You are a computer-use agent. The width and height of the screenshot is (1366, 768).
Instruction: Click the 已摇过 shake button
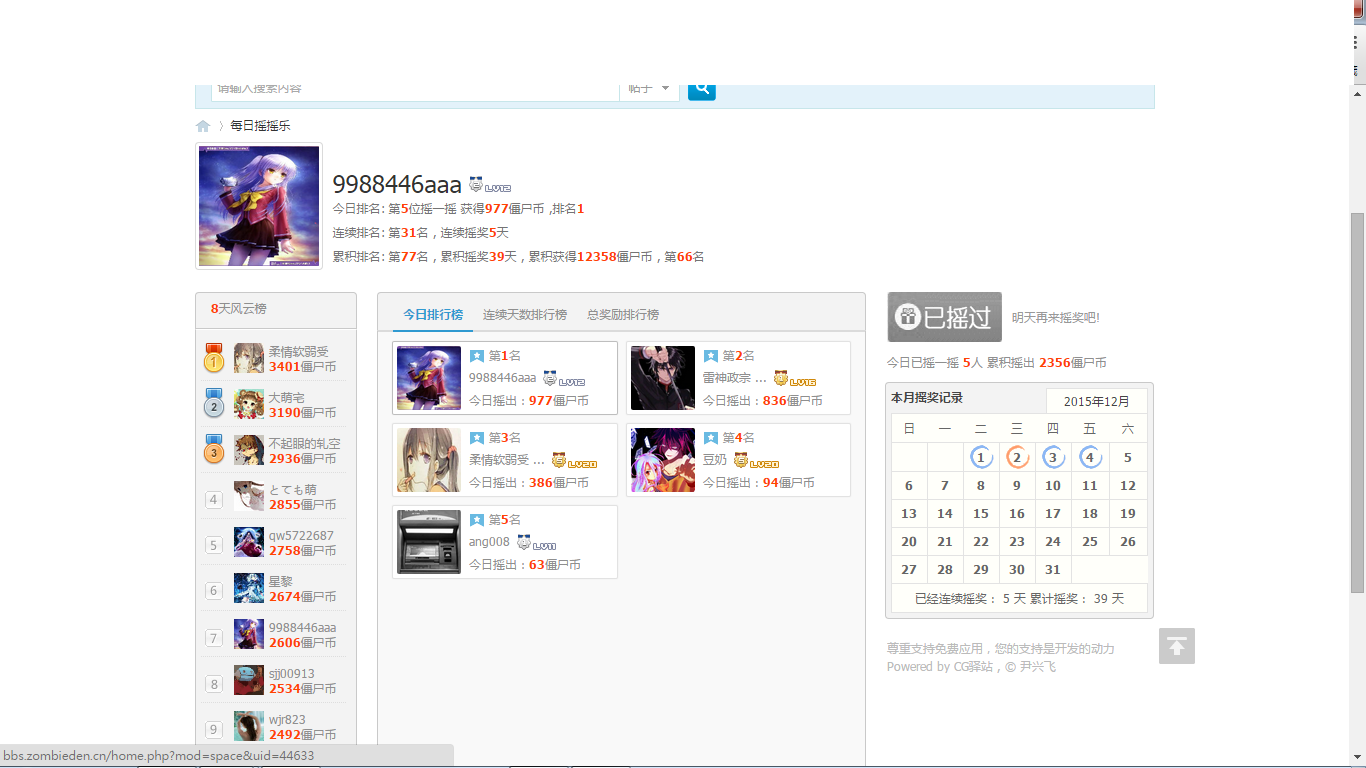click(945, 317)
